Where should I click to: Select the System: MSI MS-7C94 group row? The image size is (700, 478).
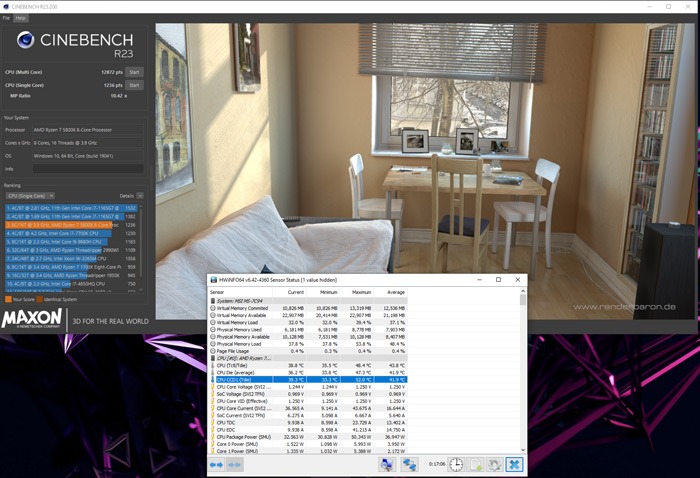[x=308, y=301]
